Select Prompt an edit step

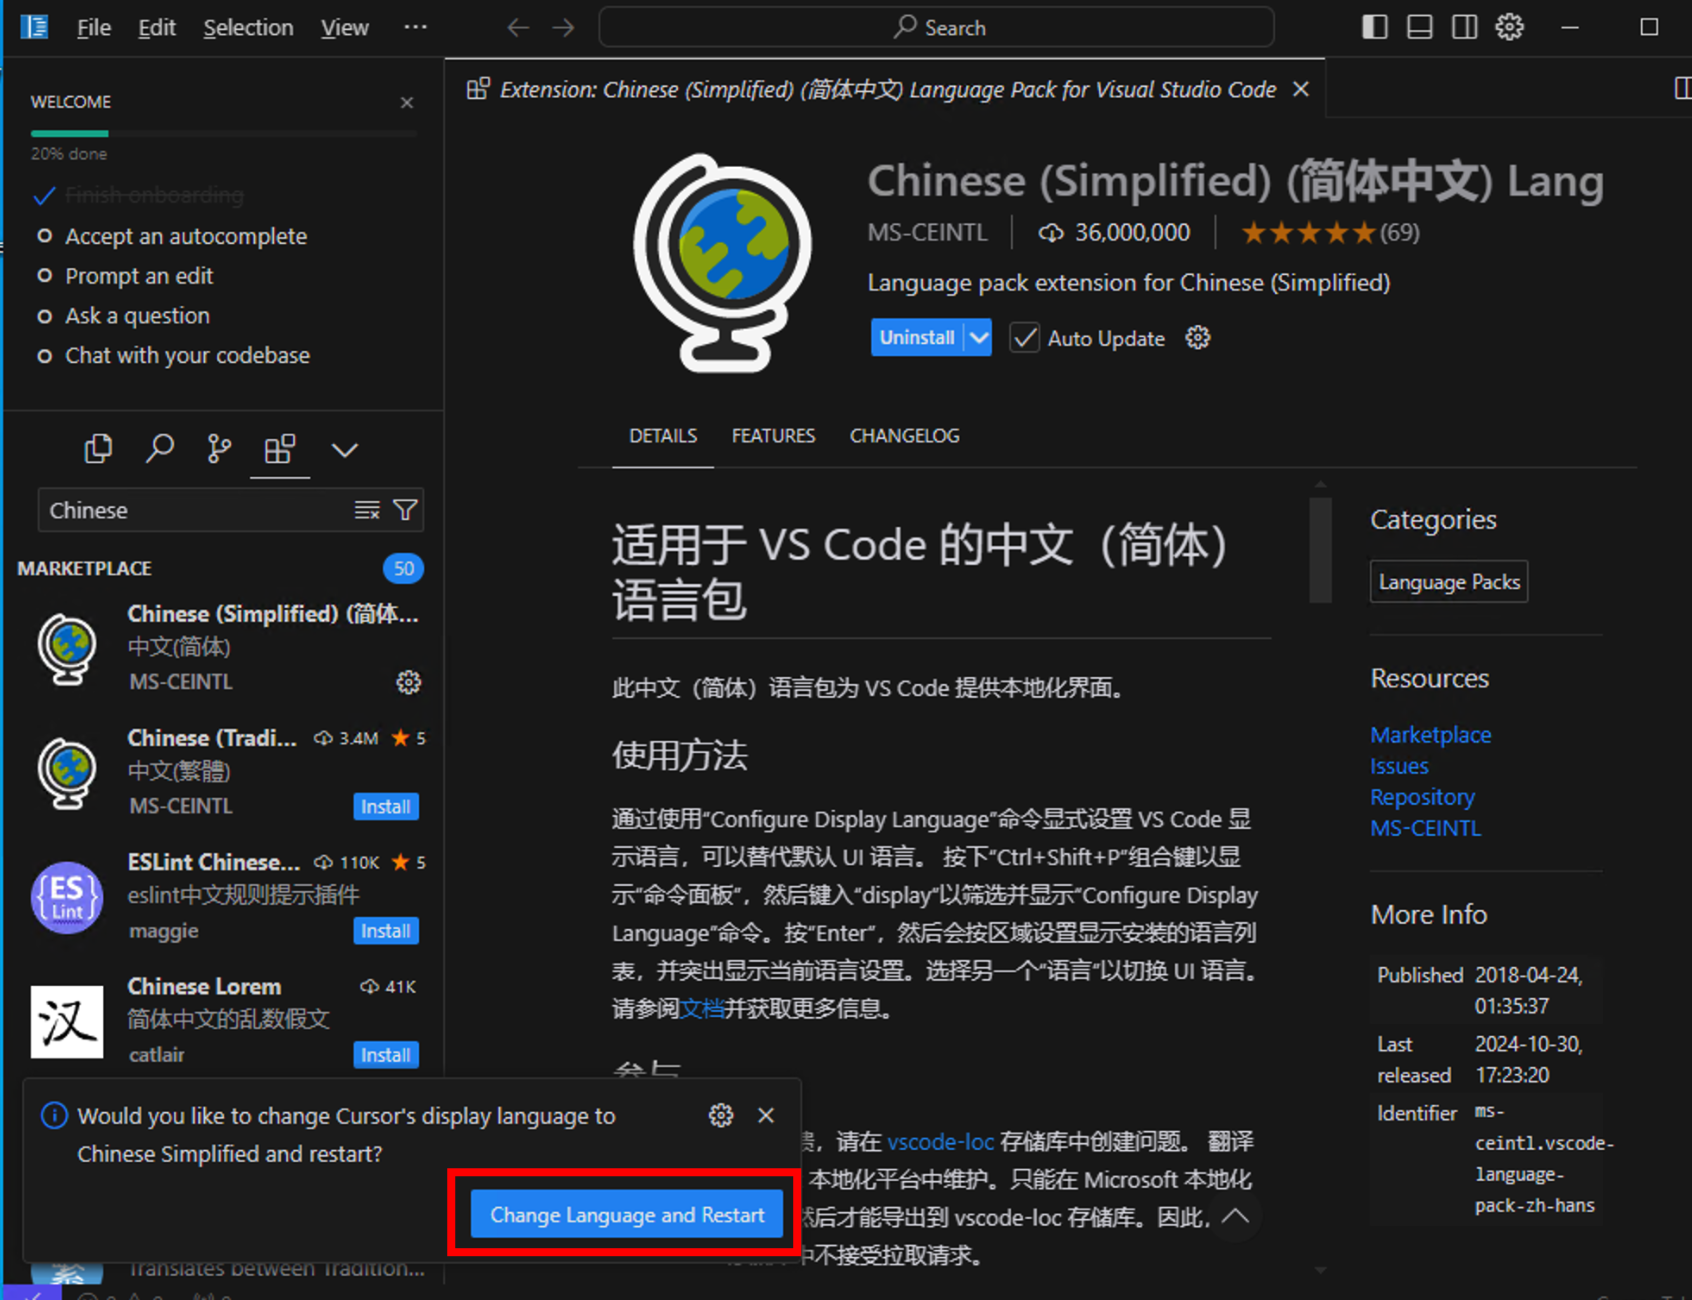coord(139,276)
